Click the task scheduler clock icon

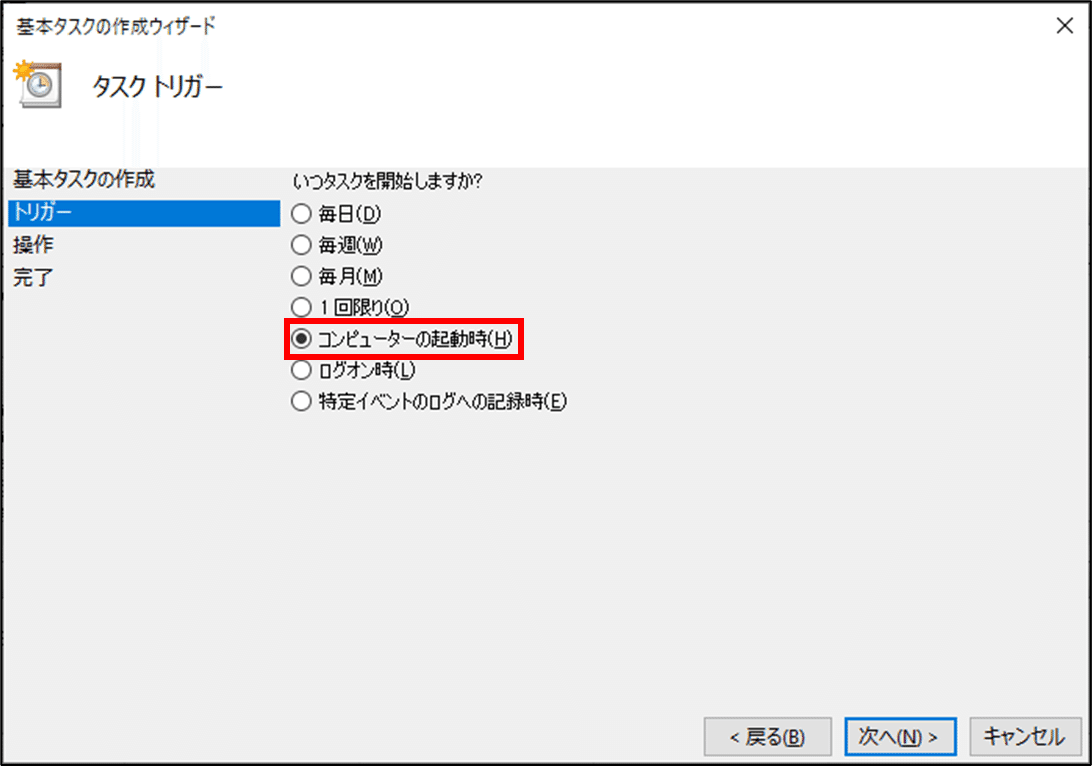tap(38, 84)
